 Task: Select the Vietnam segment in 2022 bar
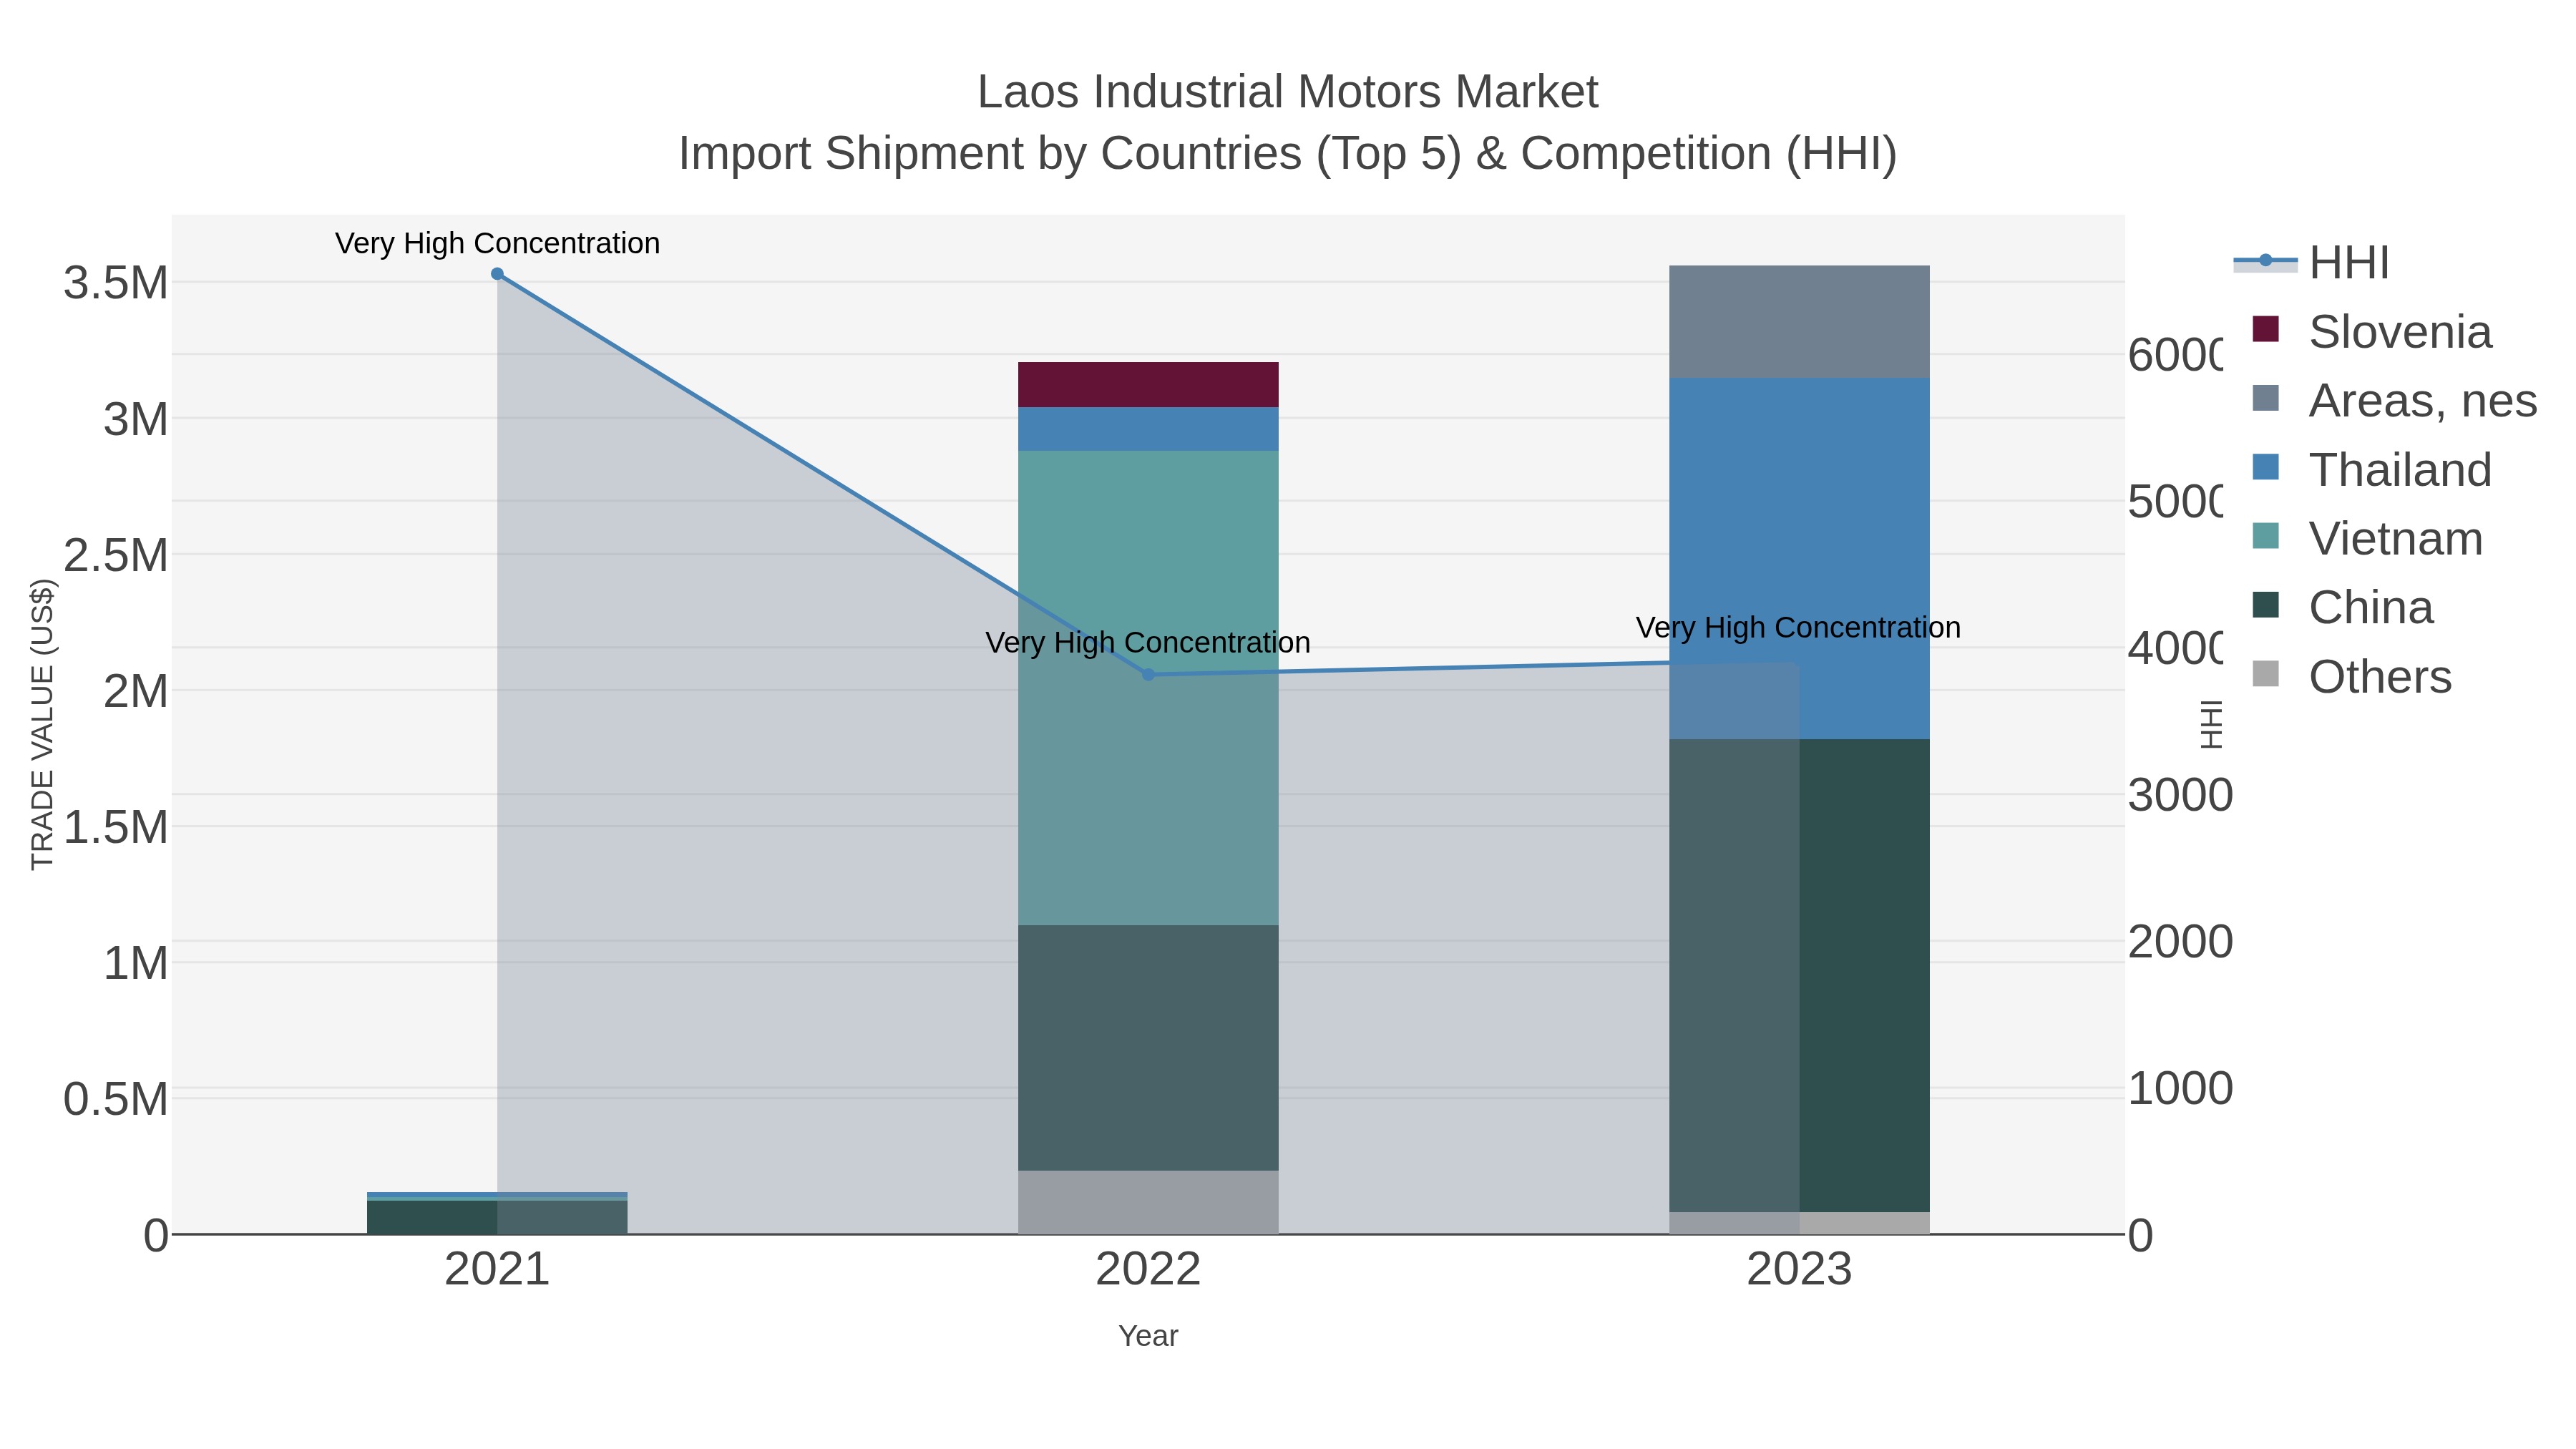[x=1148, y=688]
